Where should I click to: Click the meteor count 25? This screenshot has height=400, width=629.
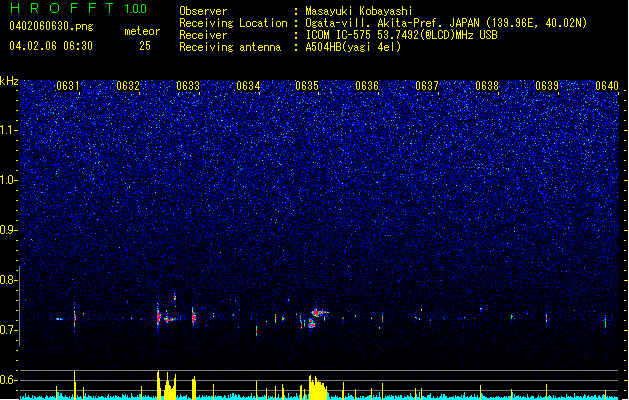coord(145,46)
